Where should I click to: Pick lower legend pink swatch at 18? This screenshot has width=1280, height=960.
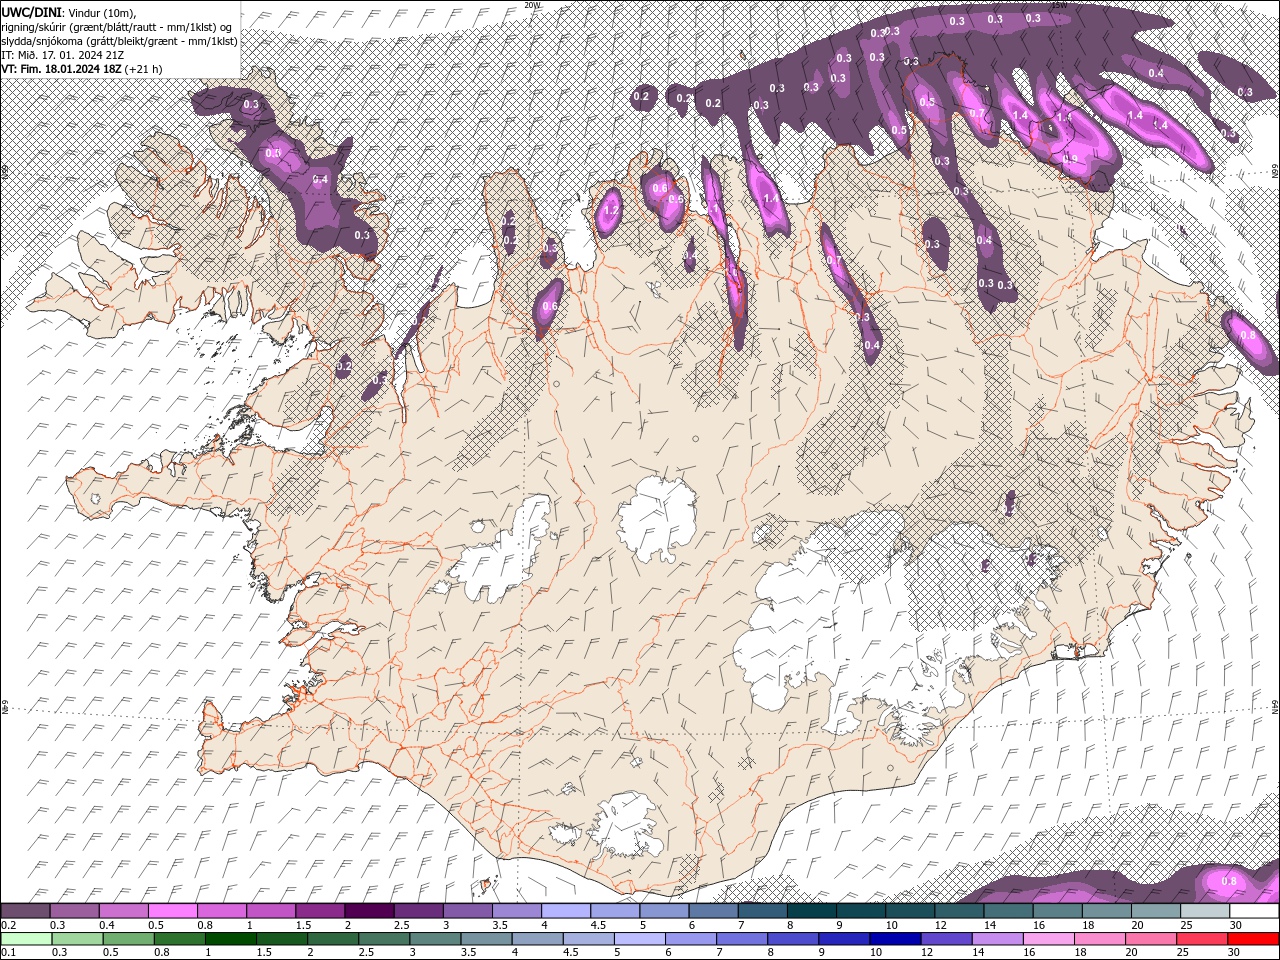point(1100,938)
